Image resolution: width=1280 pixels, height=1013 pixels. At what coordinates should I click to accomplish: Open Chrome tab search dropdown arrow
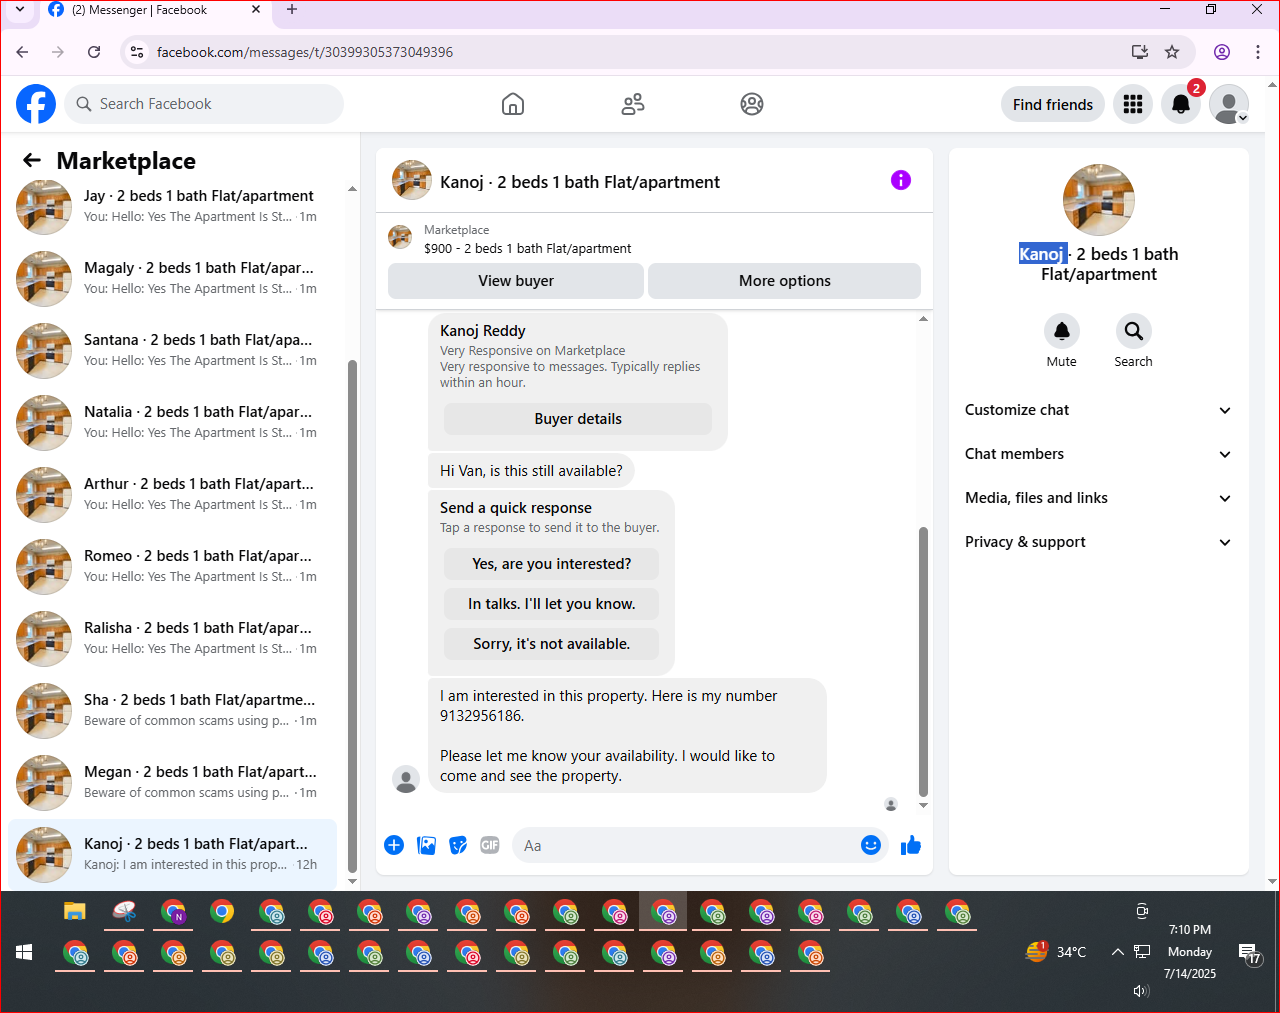19,10
